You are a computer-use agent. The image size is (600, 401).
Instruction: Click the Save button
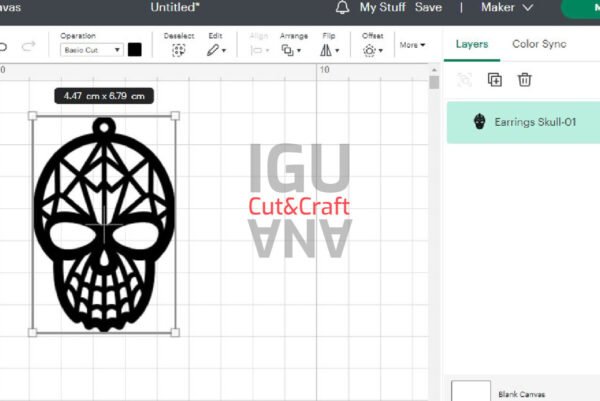[x=428, y=8]
